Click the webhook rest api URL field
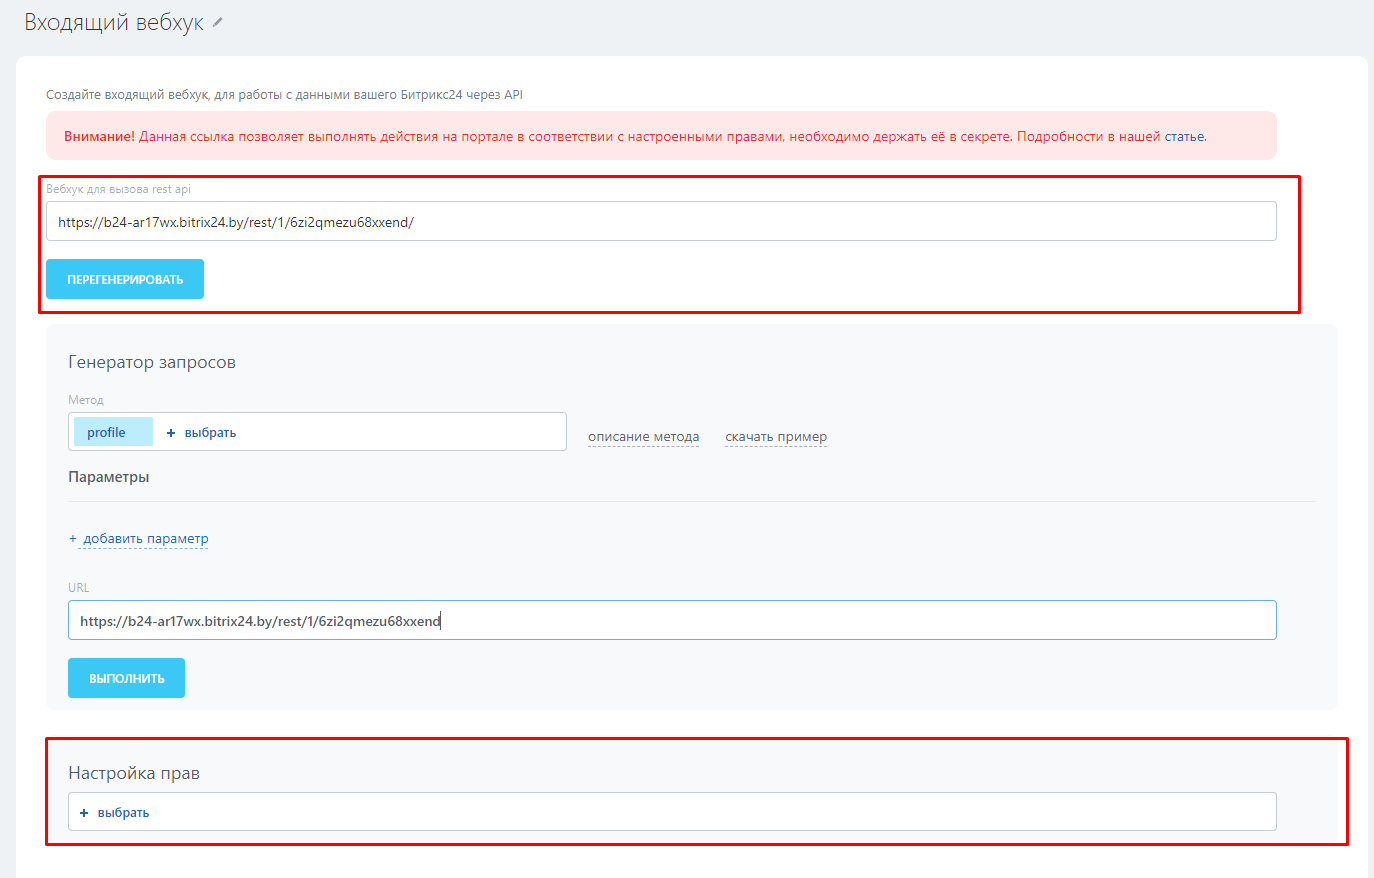This screenshot has width=1374, height=878. (661, 221)
